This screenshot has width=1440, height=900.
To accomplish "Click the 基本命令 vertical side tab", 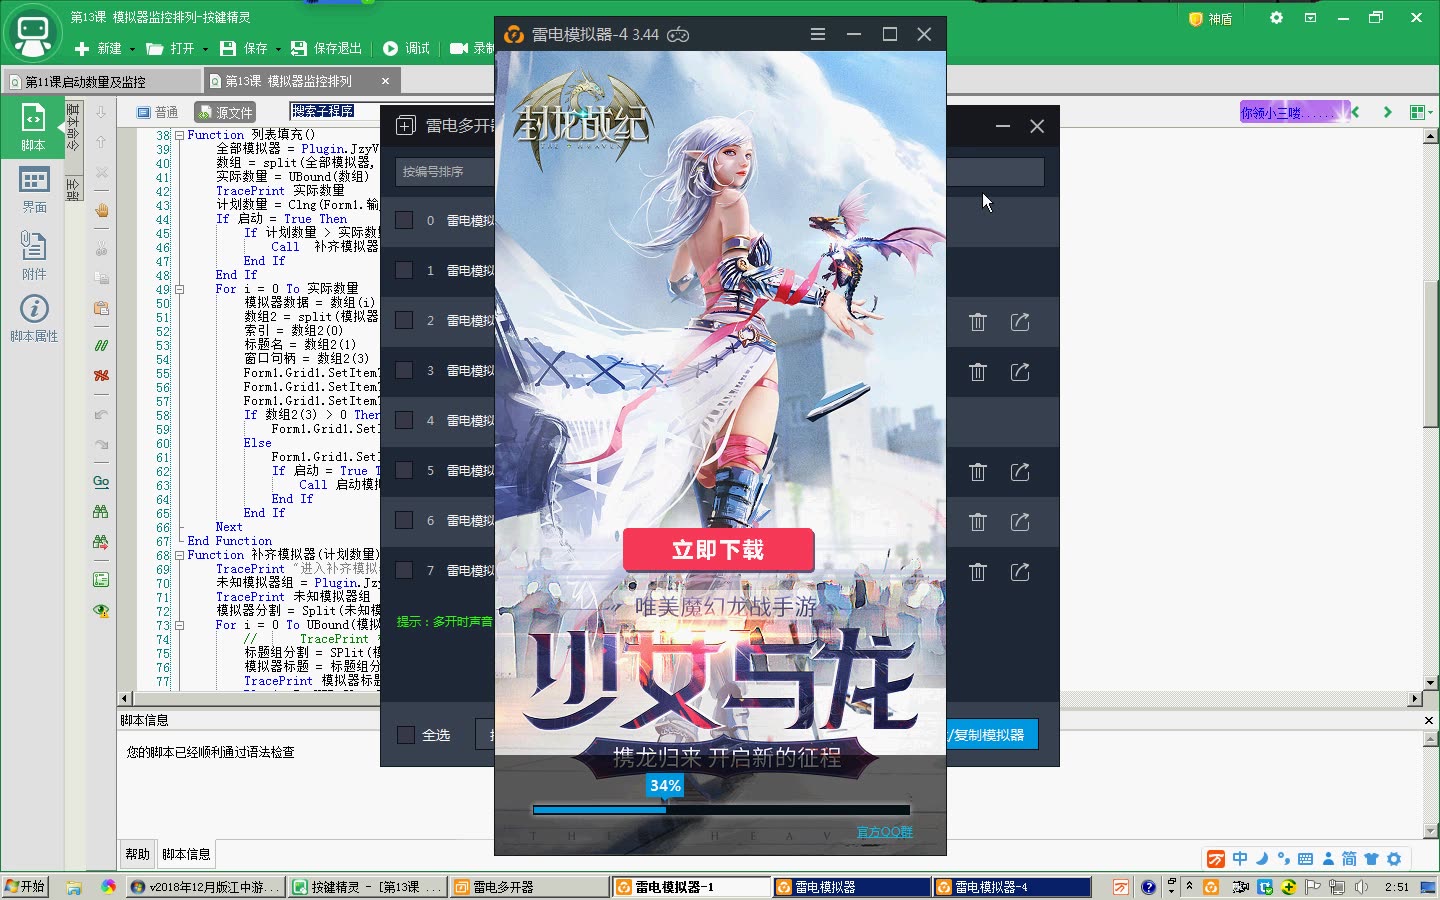I will [73, 127].
